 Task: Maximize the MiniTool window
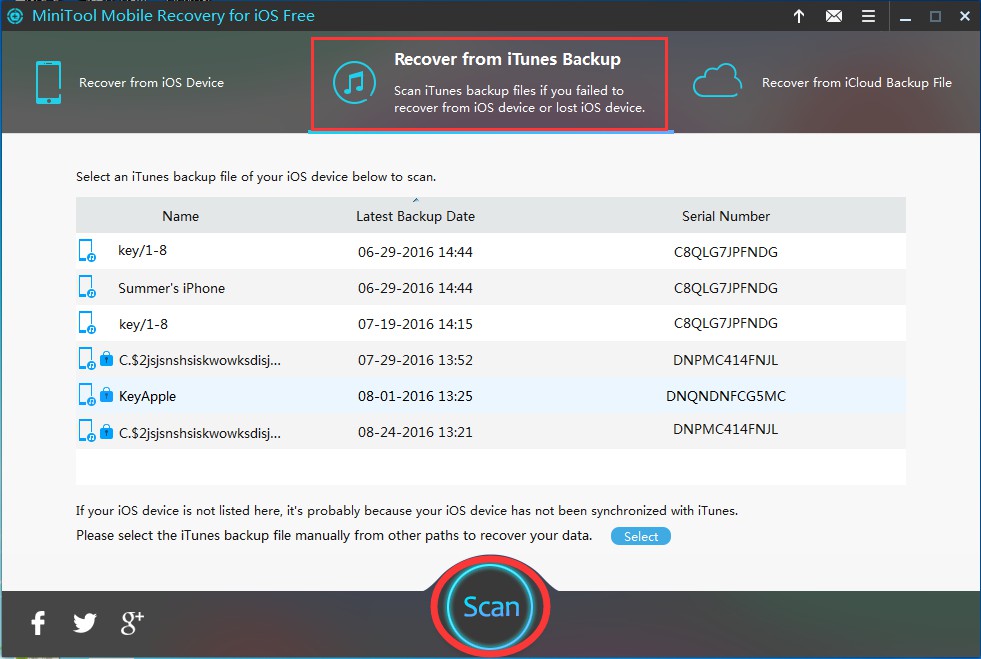point(935,16)
